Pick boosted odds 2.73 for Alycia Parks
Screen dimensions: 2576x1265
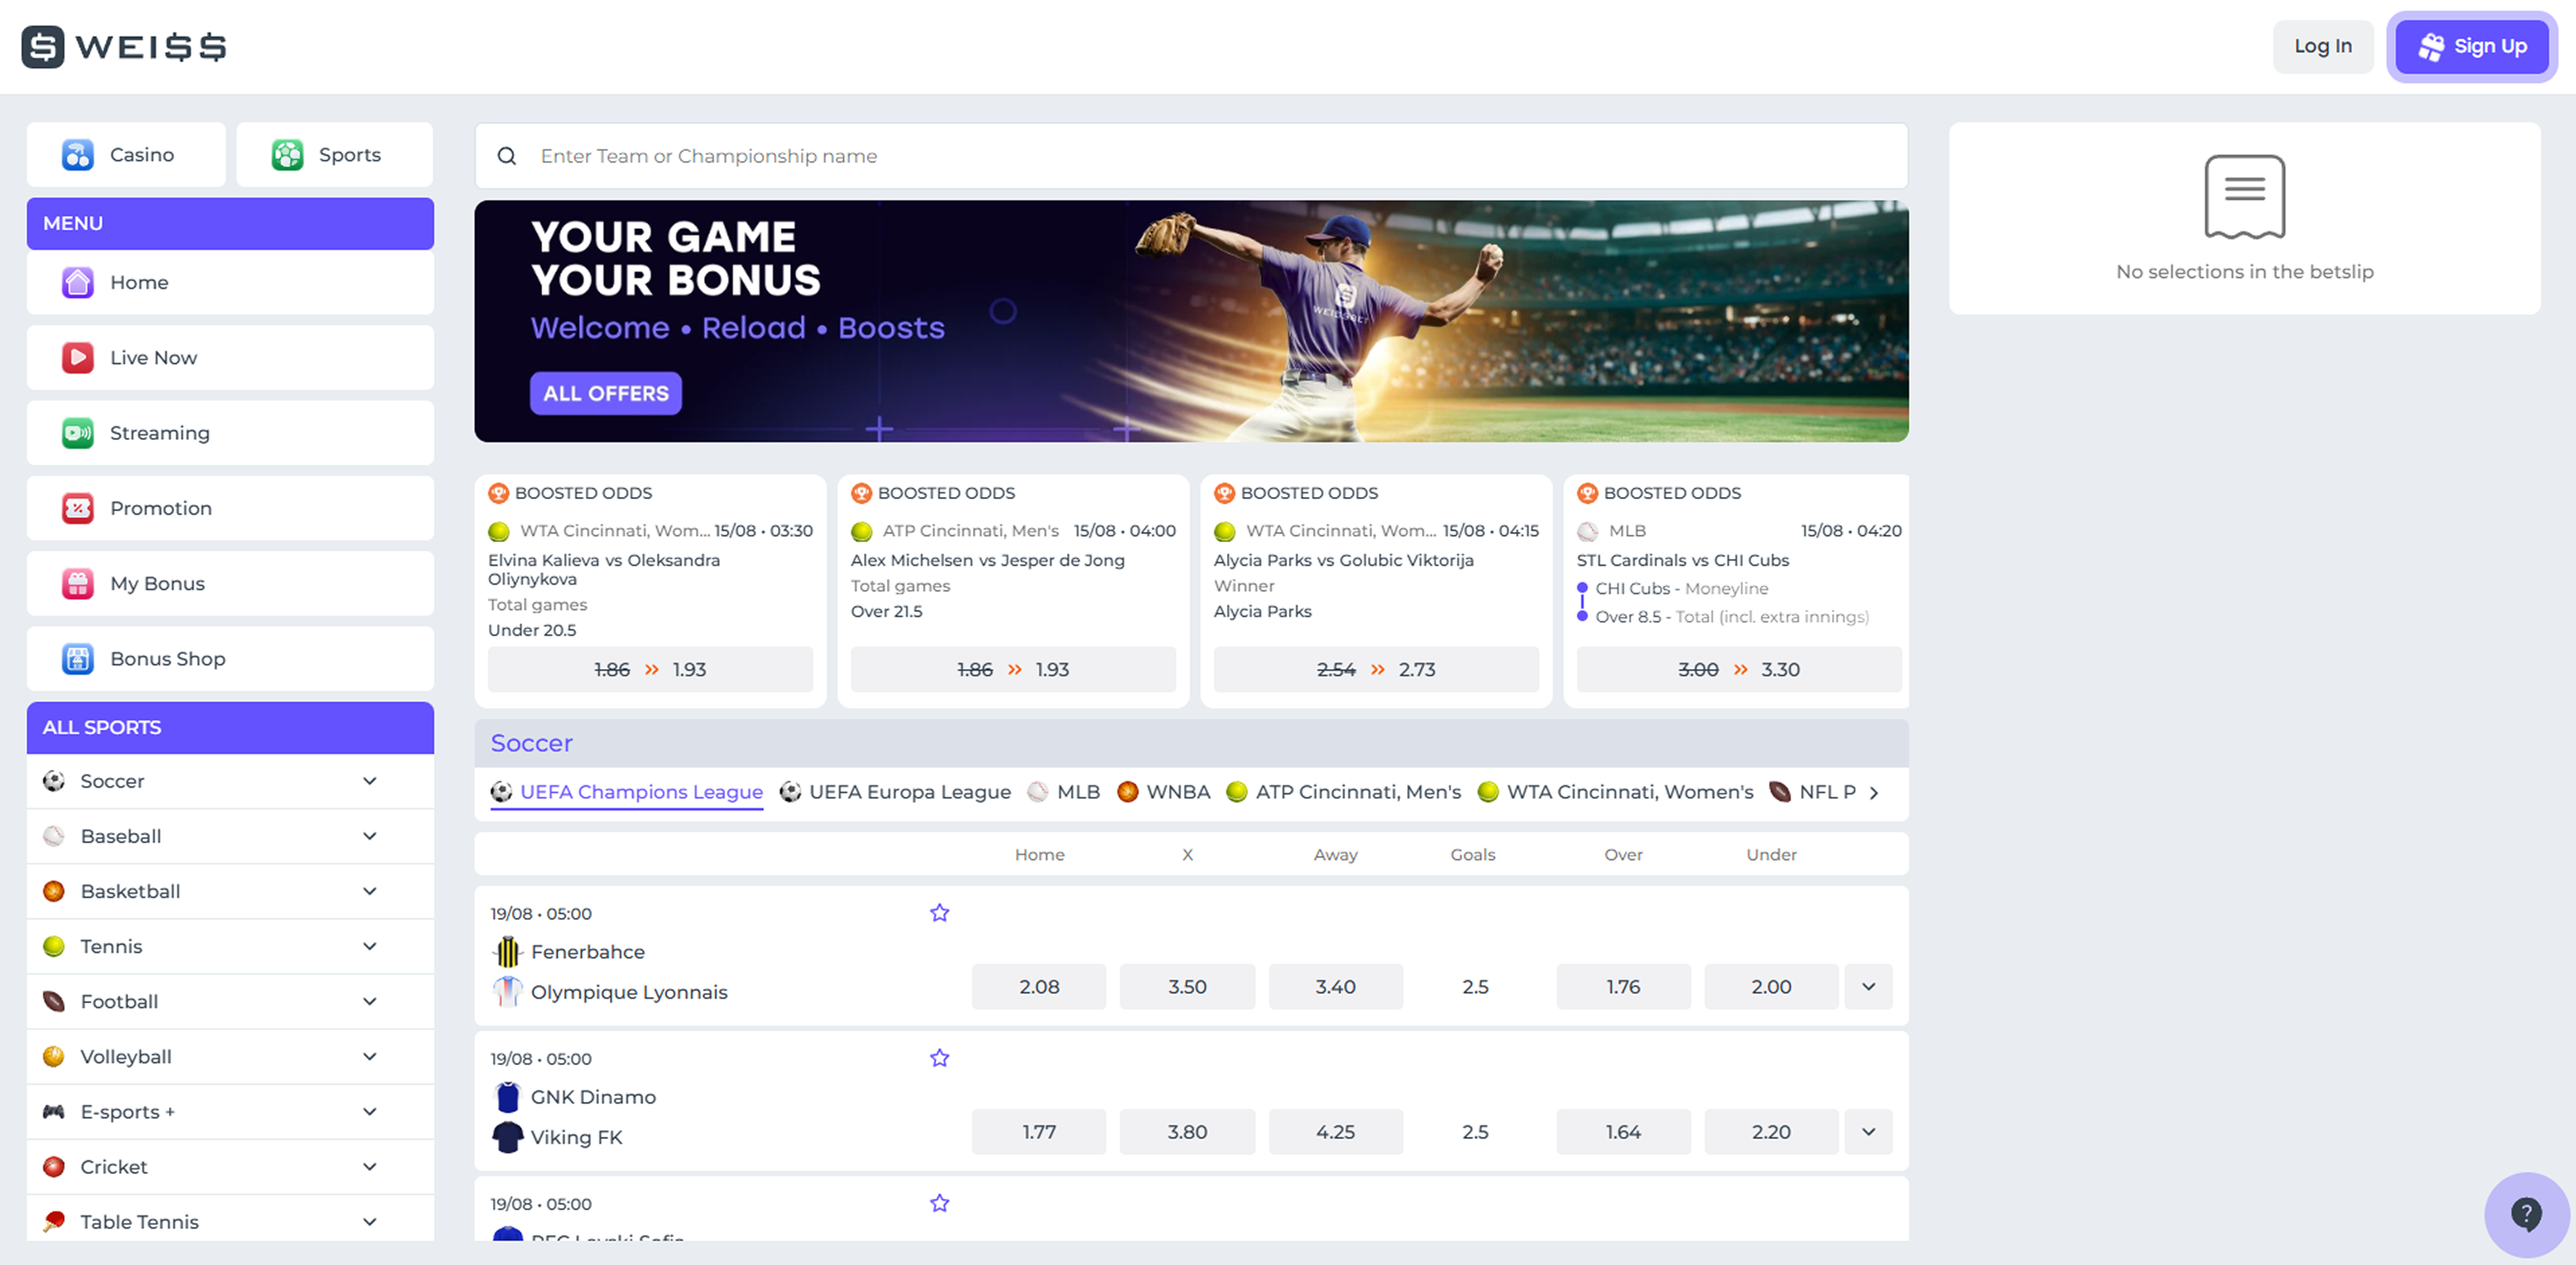tap(1376, 670)
